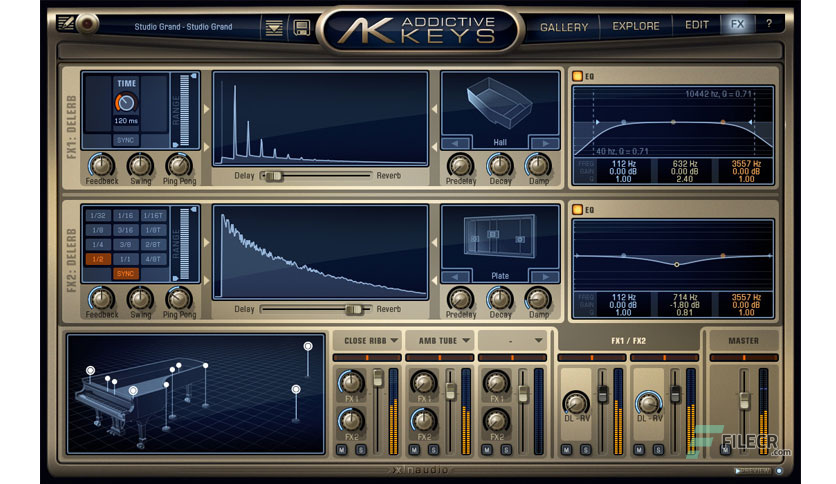
Task: Enable SYNC in FX1 delay
Action: point(126,140)
